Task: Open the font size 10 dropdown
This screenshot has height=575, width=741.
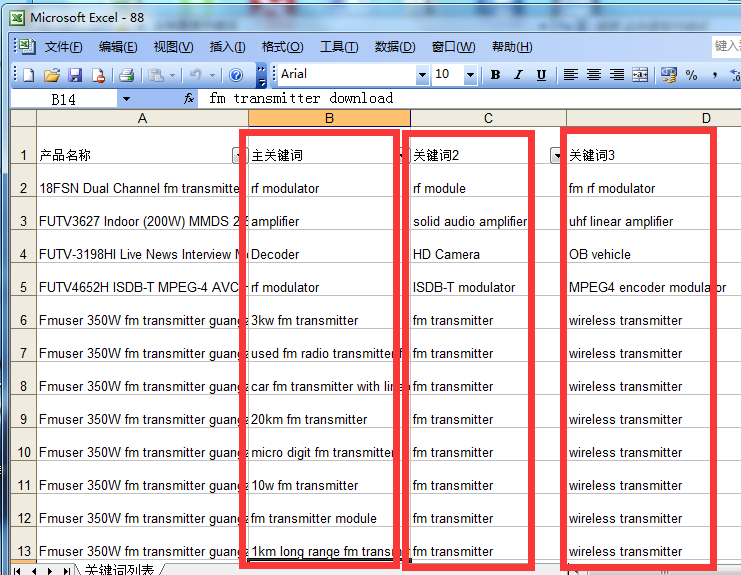Action: pos(470,75)
